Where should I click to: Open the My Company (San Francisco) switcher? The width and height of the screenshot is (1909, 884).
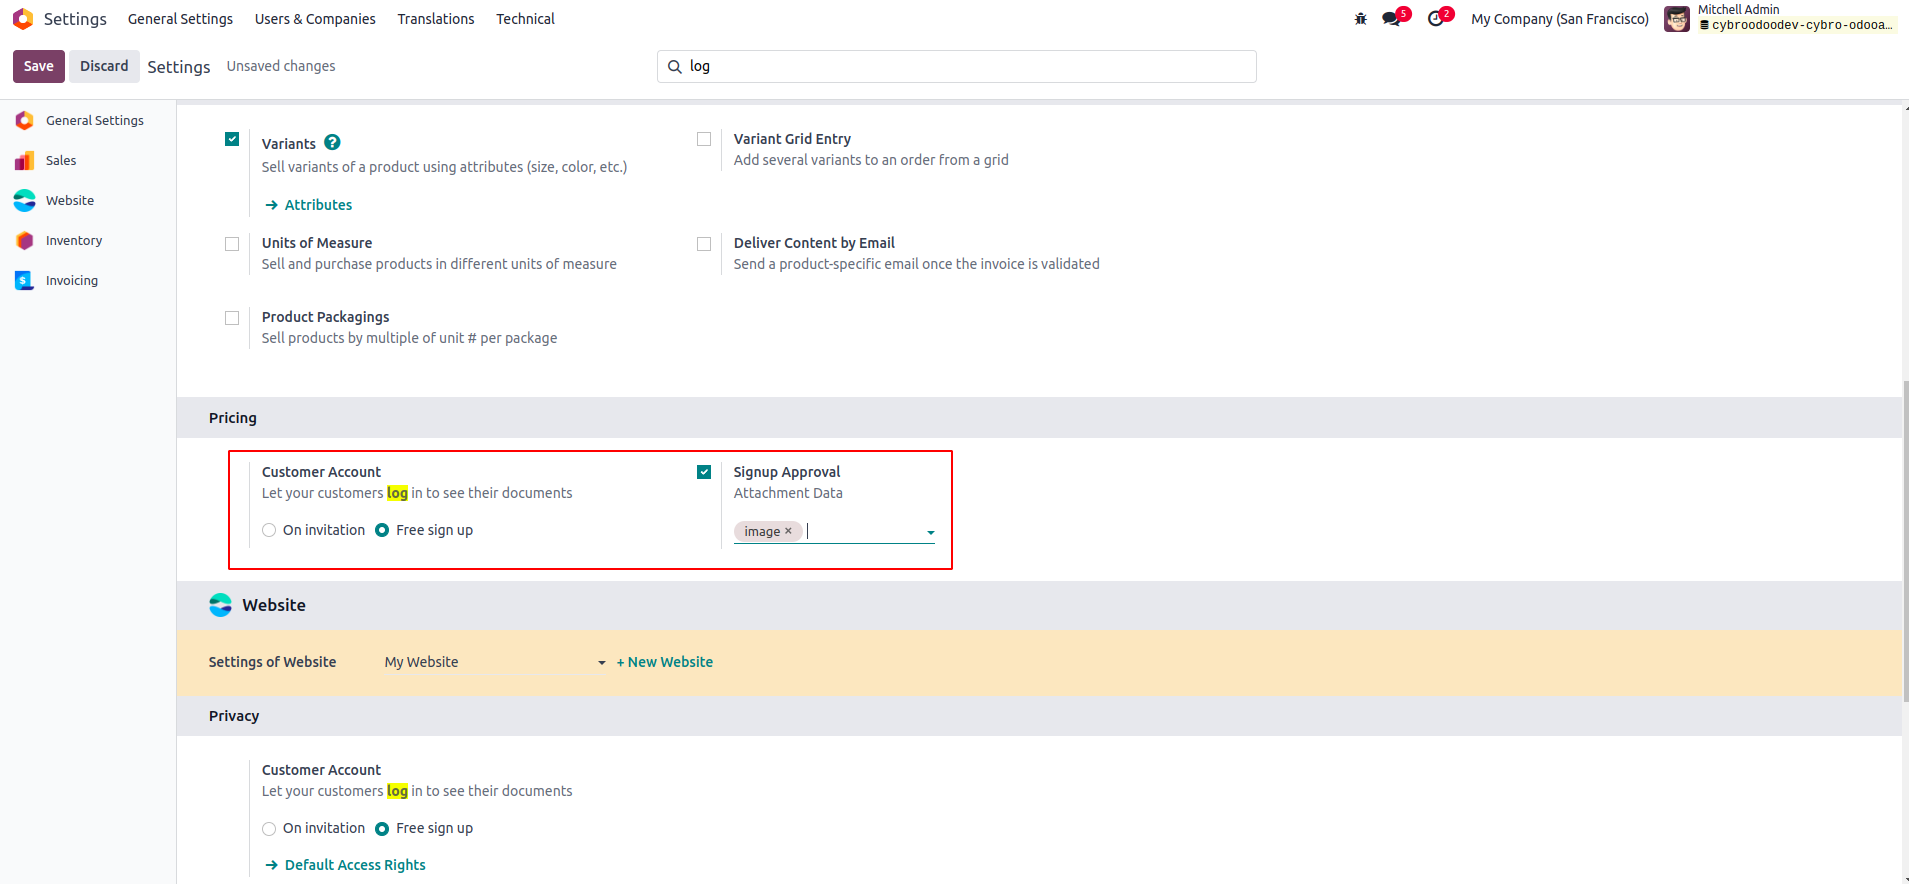pyautogui.click(x=1559, y=19)
